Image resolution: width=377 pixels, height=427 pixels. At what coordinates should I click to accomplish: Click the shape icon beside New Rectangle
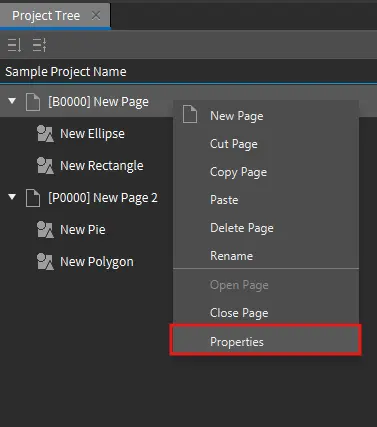click(x=45, y=166)
